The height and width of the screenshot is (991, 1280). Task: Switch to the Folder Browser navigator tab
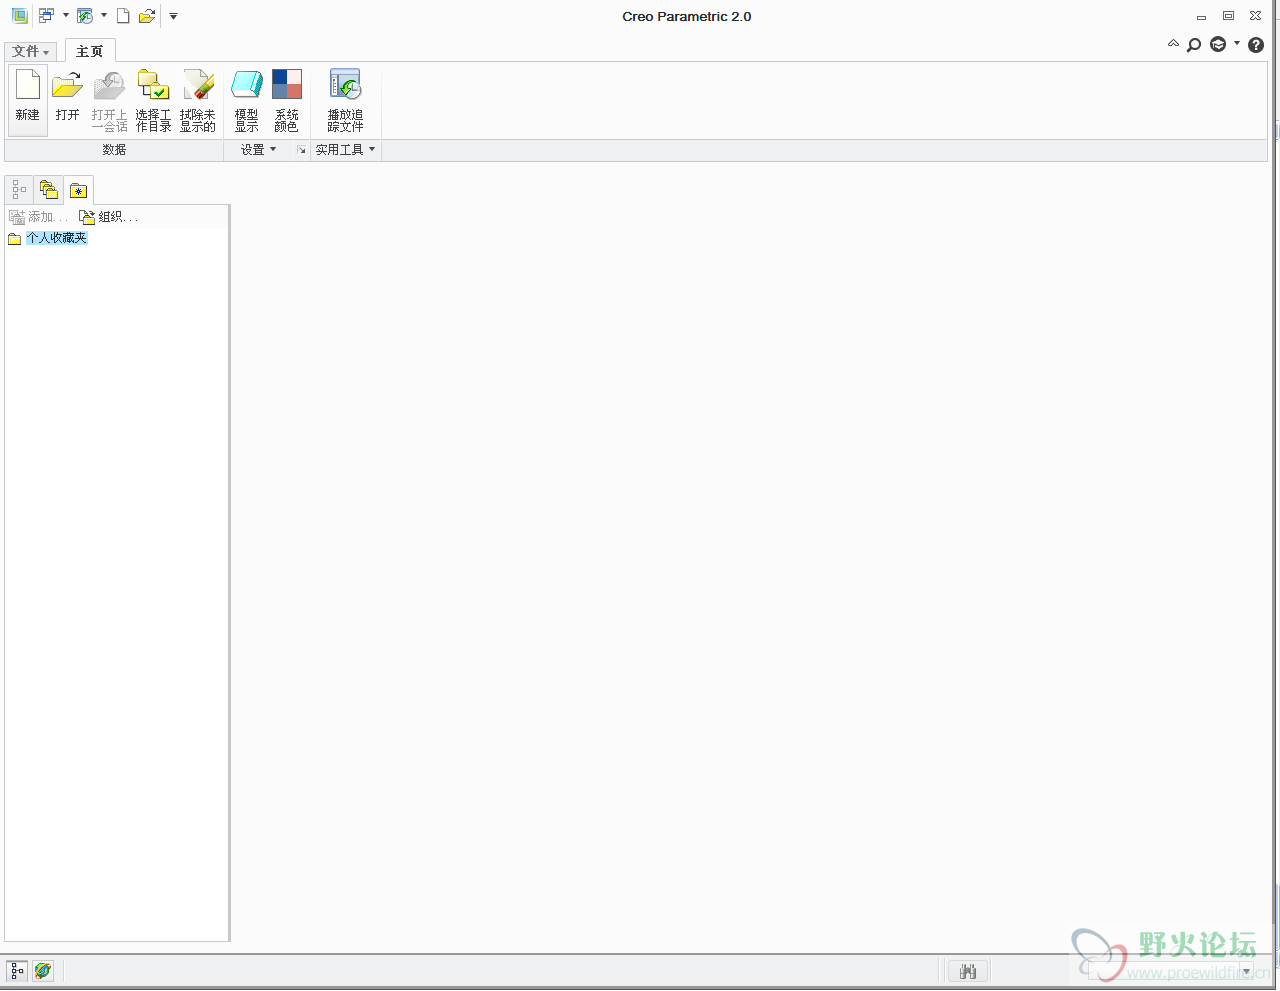point(49,189)
